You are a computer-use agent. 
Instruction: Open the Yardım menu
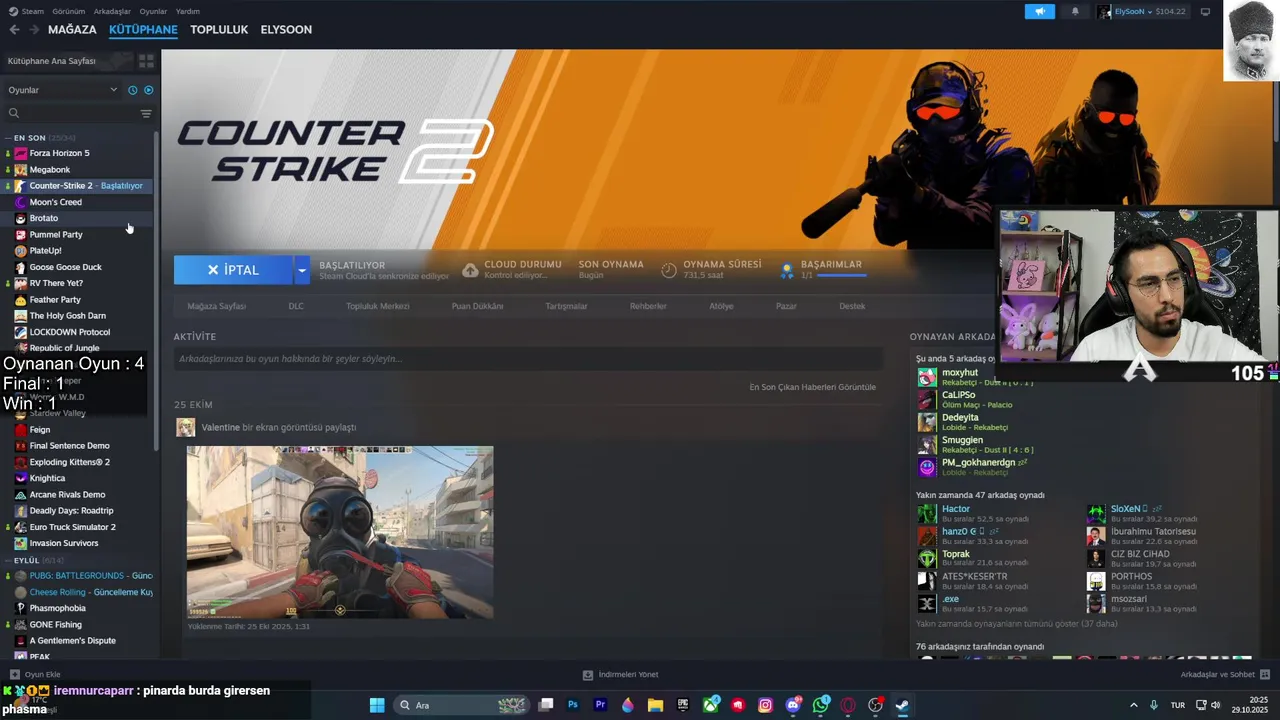(188, 11)
